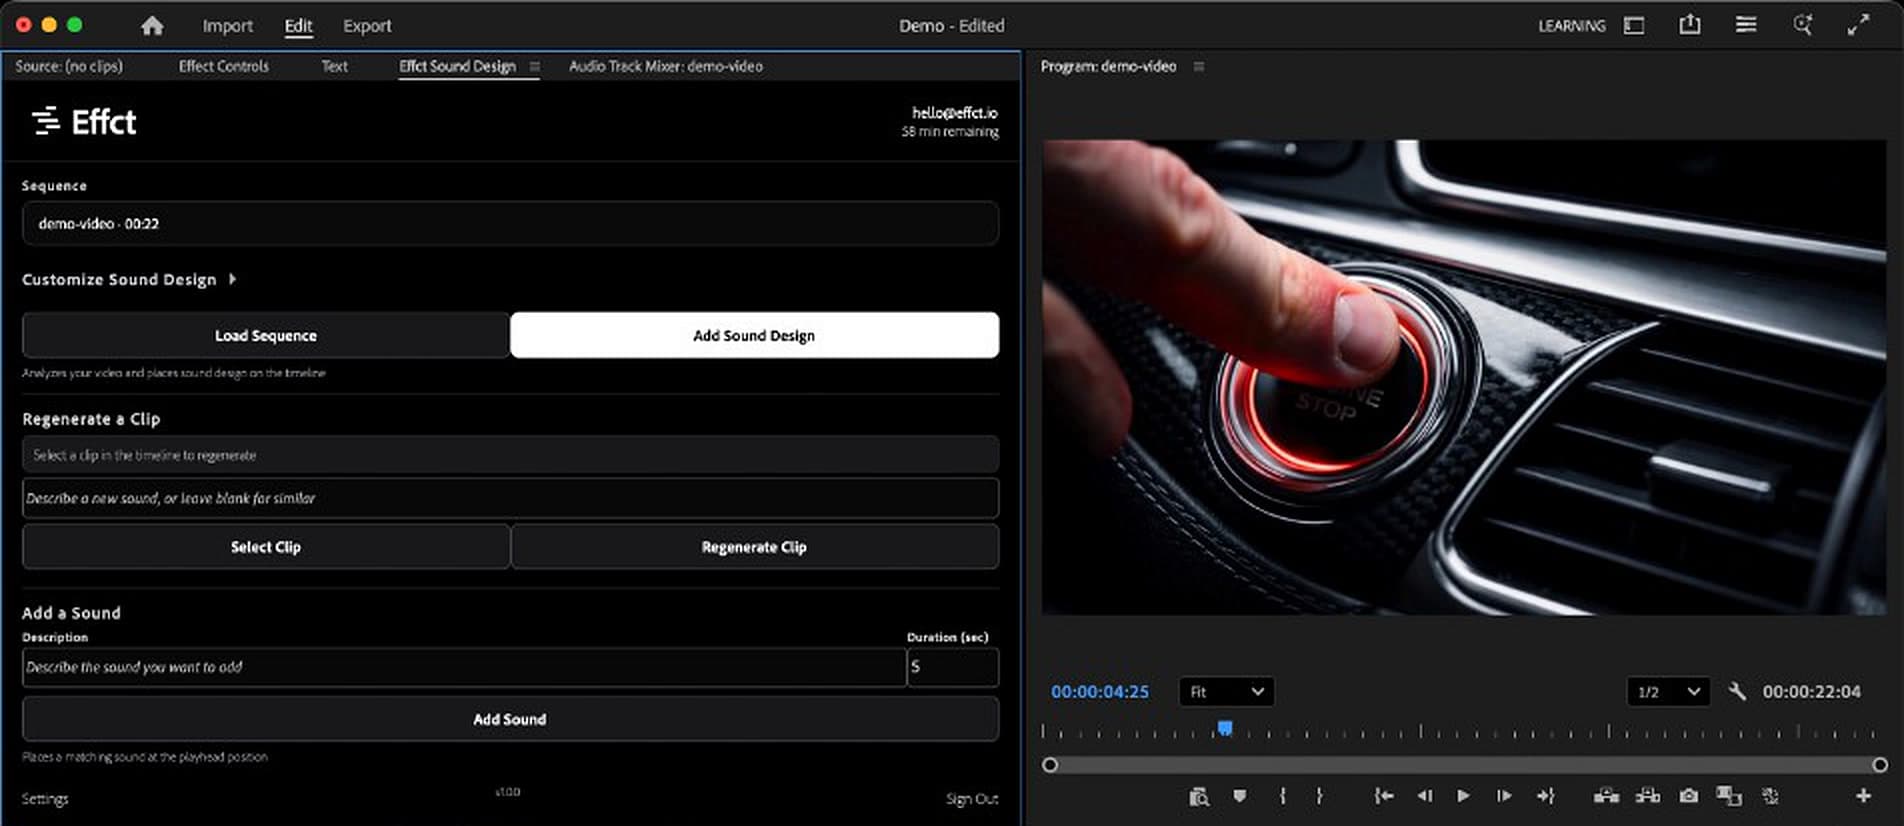Select the Effct Sound Design tab
Screen dimensions: 1904x826
pos(457,66)
